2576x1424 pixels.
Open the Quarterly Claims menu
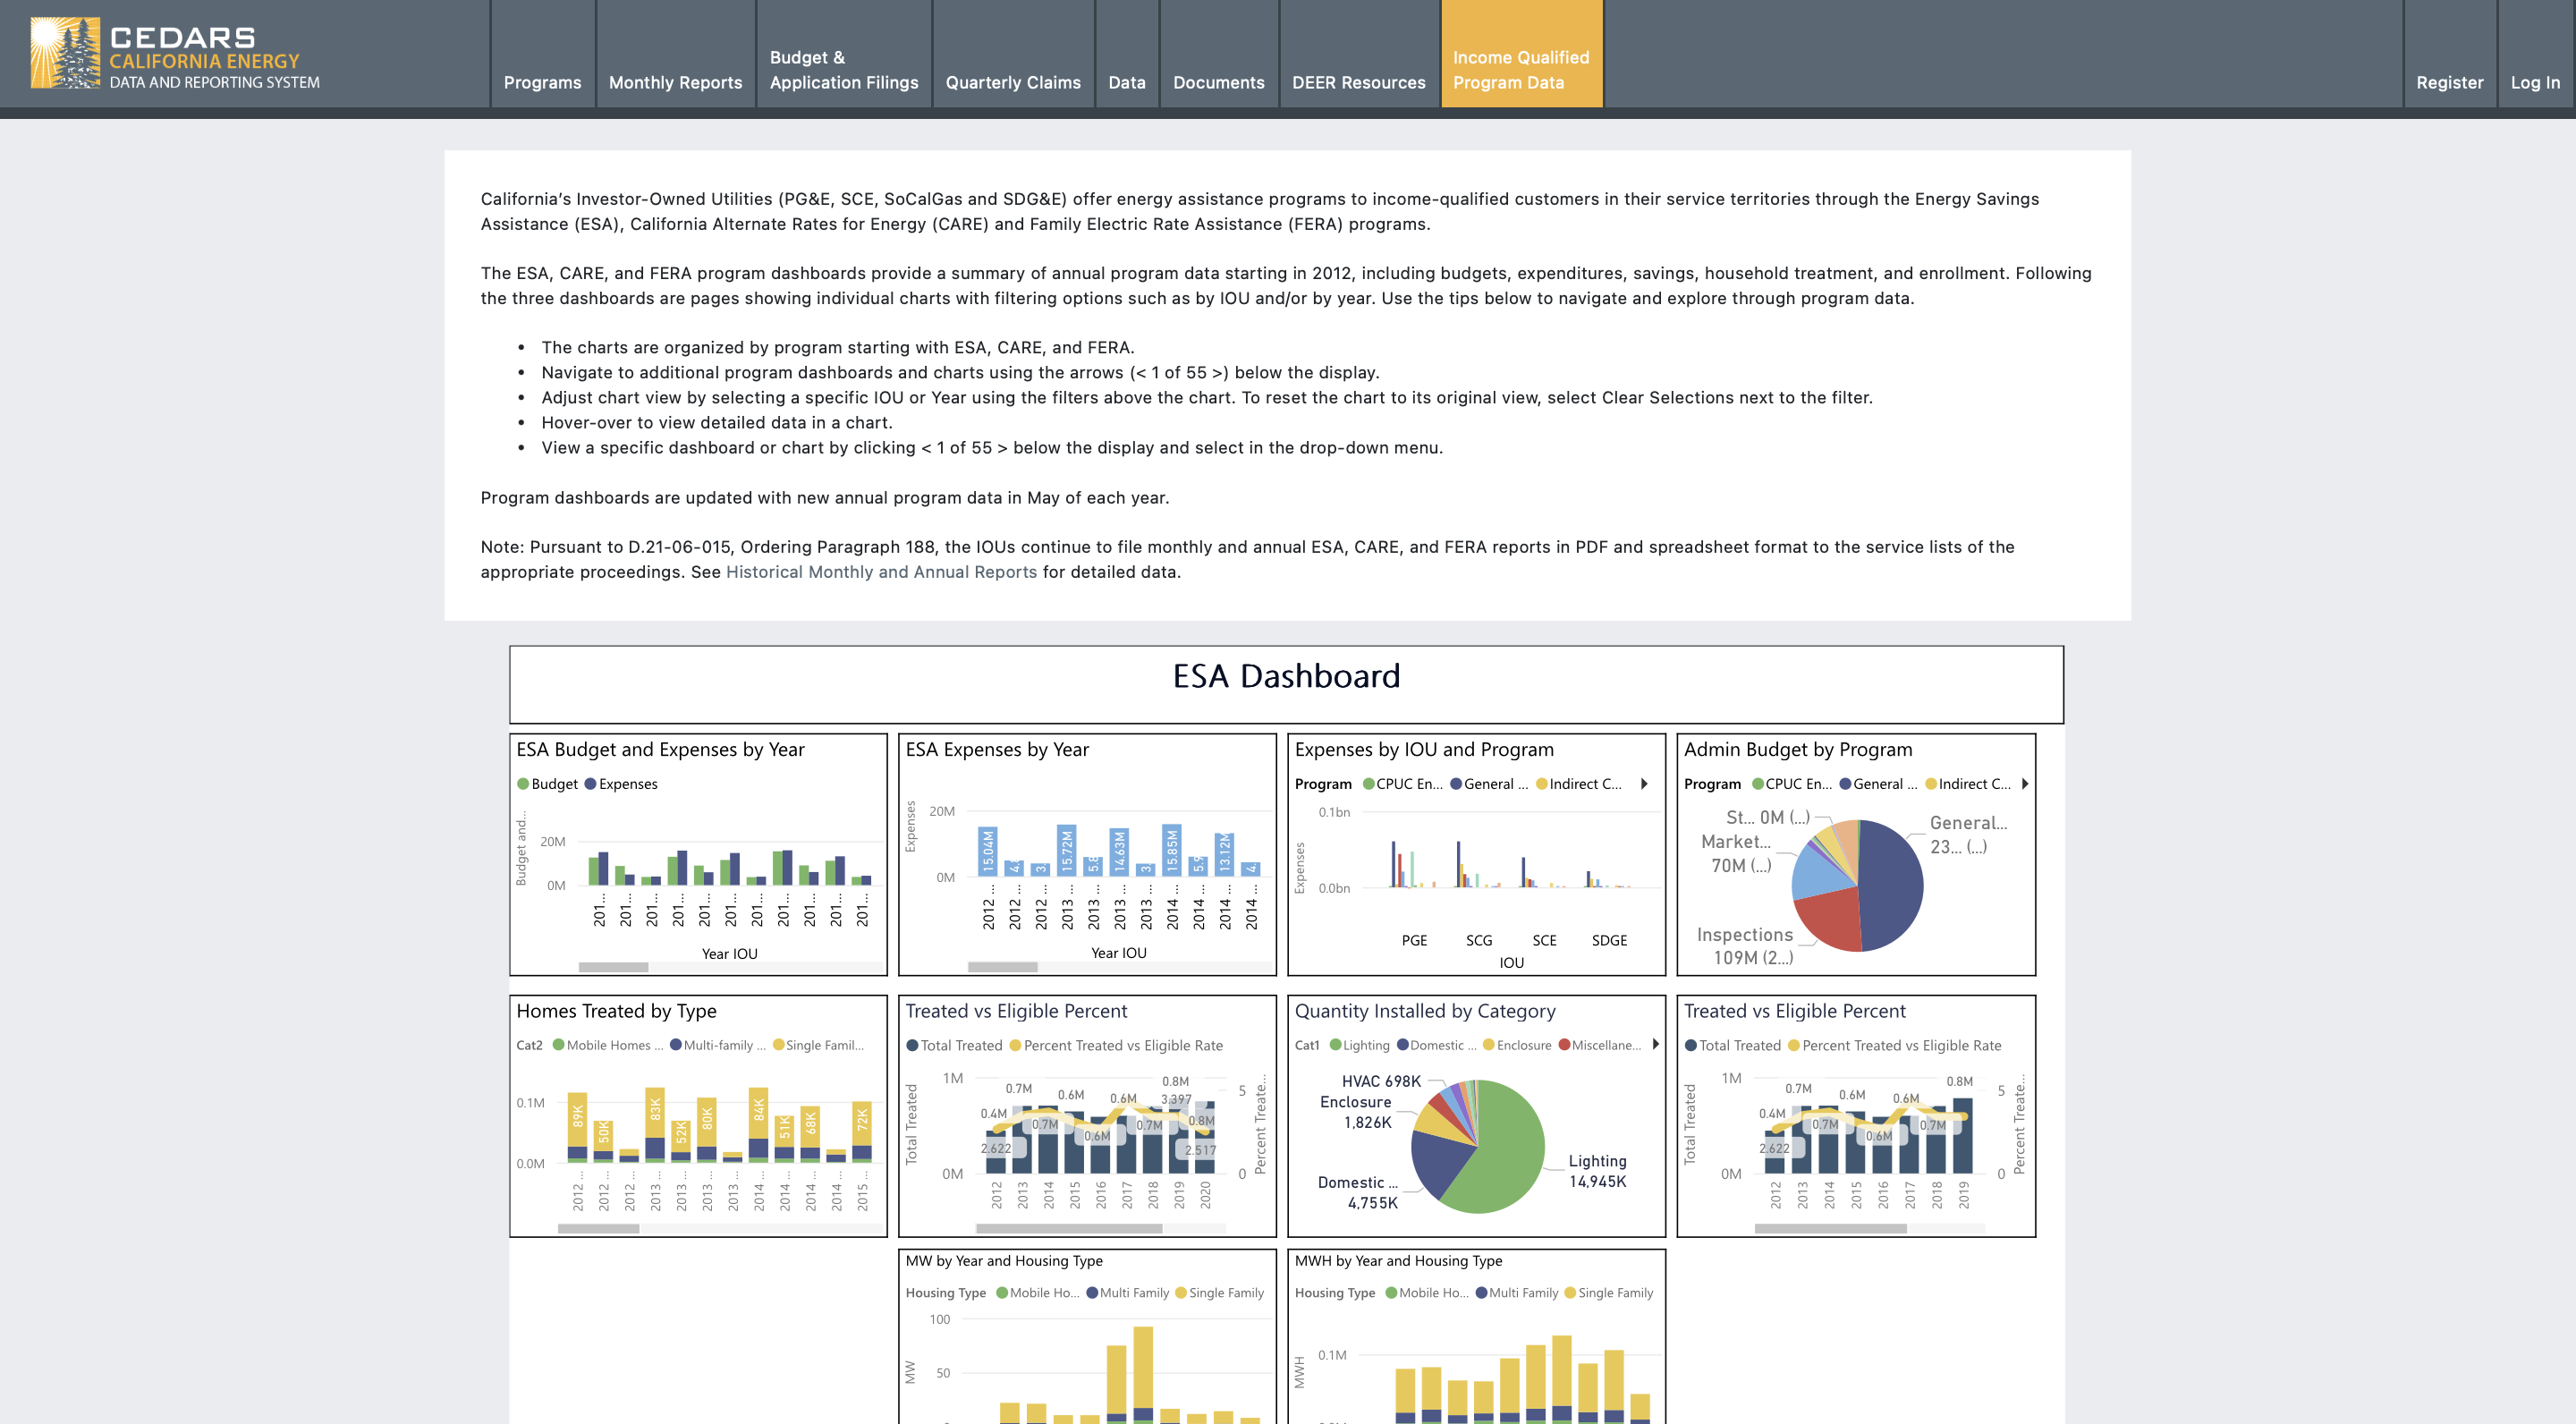click(x=1012, y=82)
